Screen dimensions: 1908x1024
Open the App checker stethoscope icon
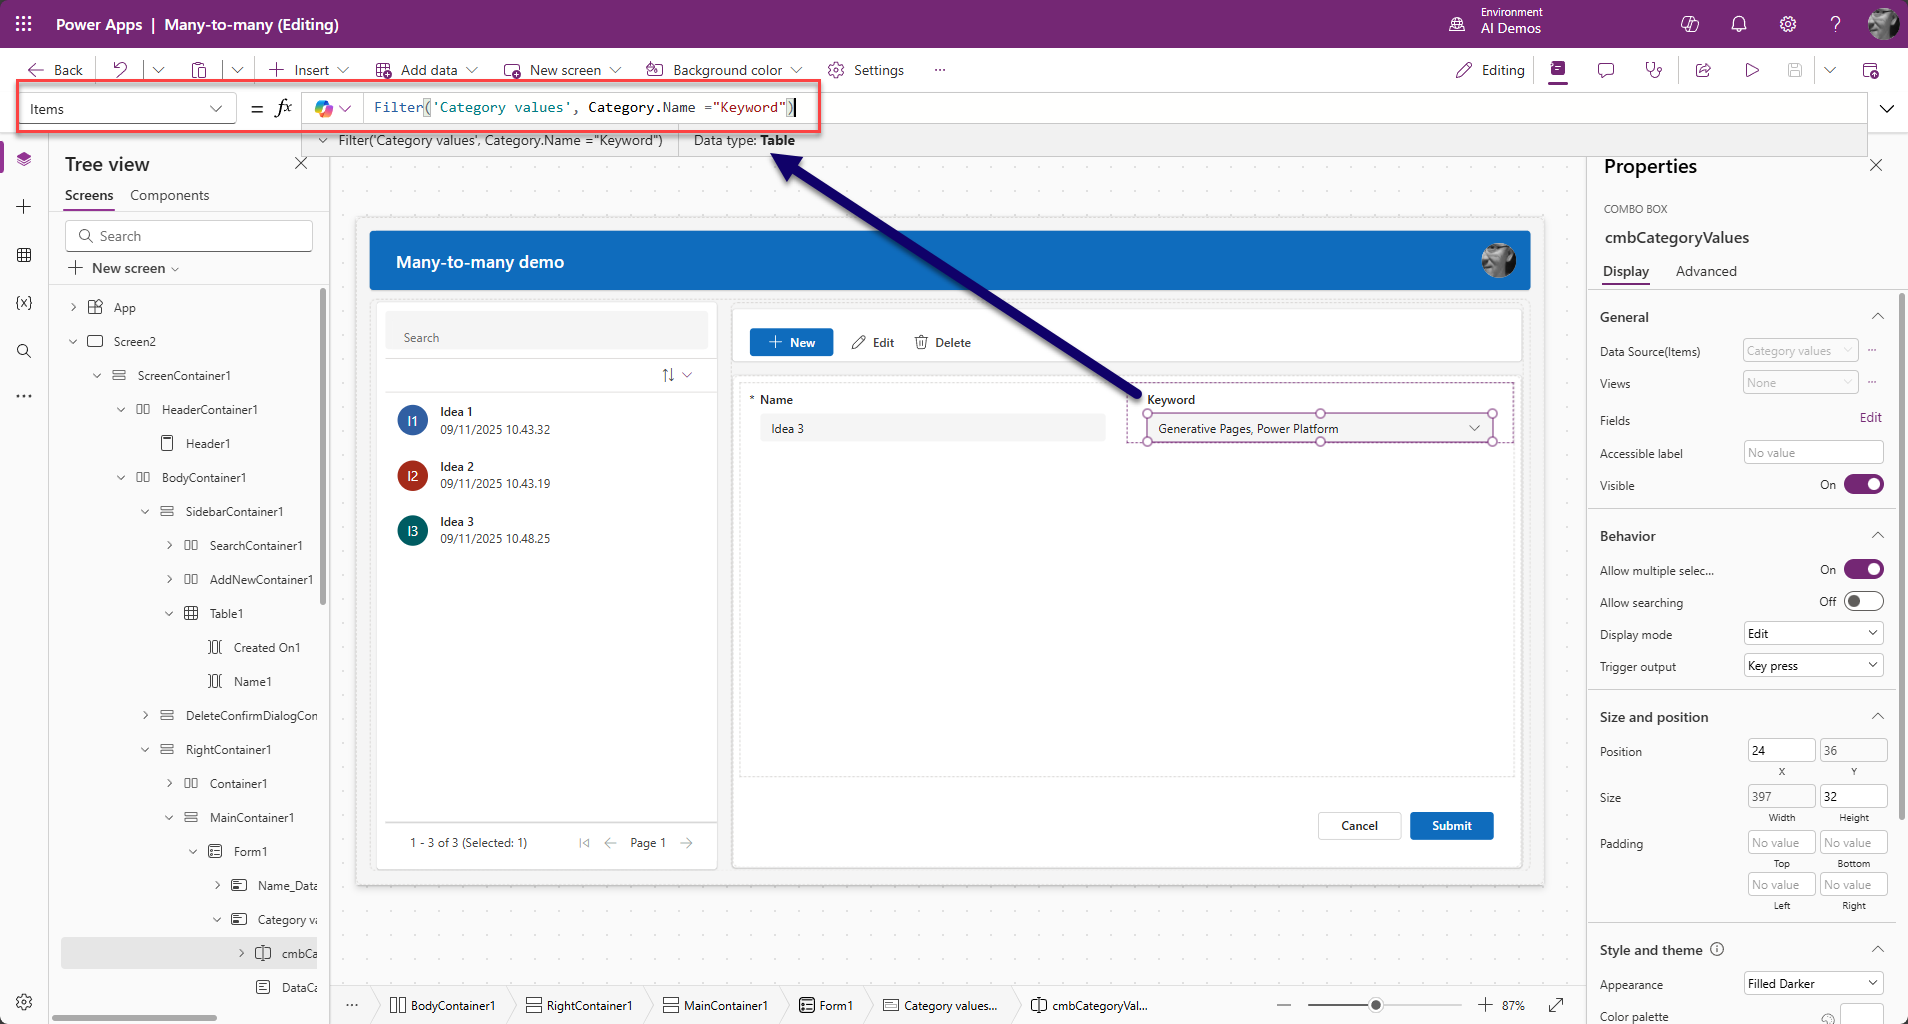coord(1653,70)
